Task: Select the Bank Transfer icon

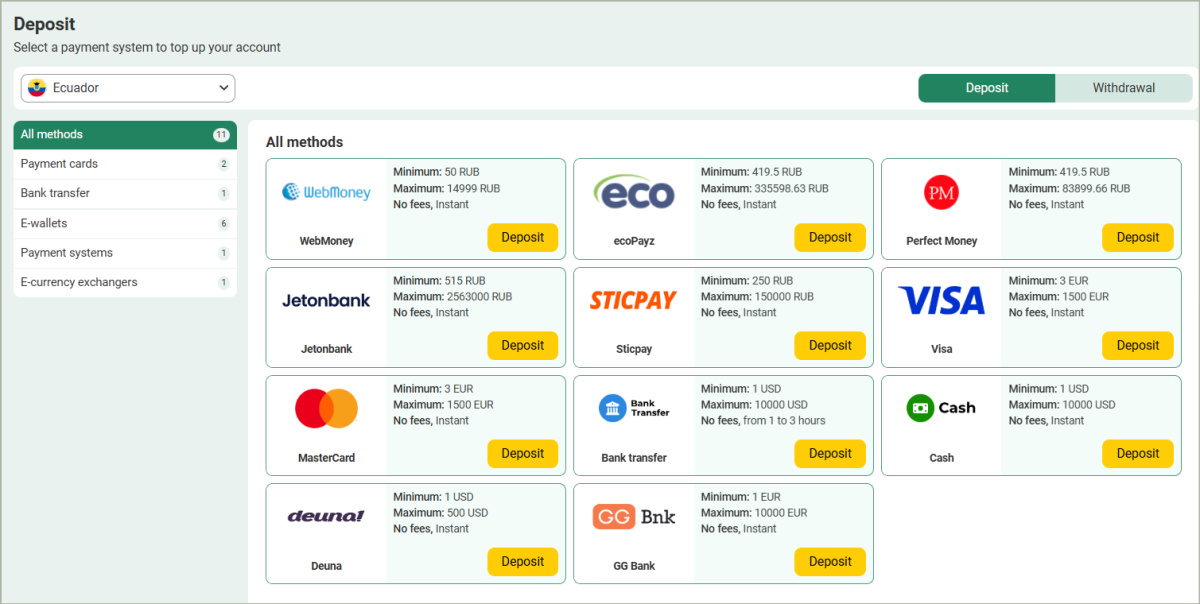Action: (634, 408)
